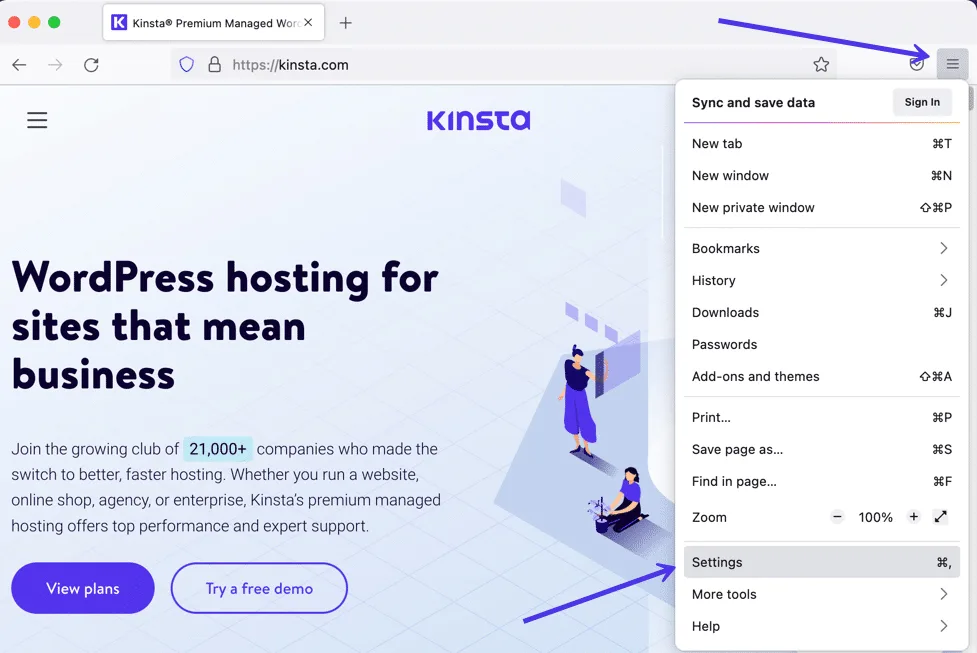The image size is (977, 653).
Task: Click the Kinsta favicon in the tab
Action: coord(119,22)
